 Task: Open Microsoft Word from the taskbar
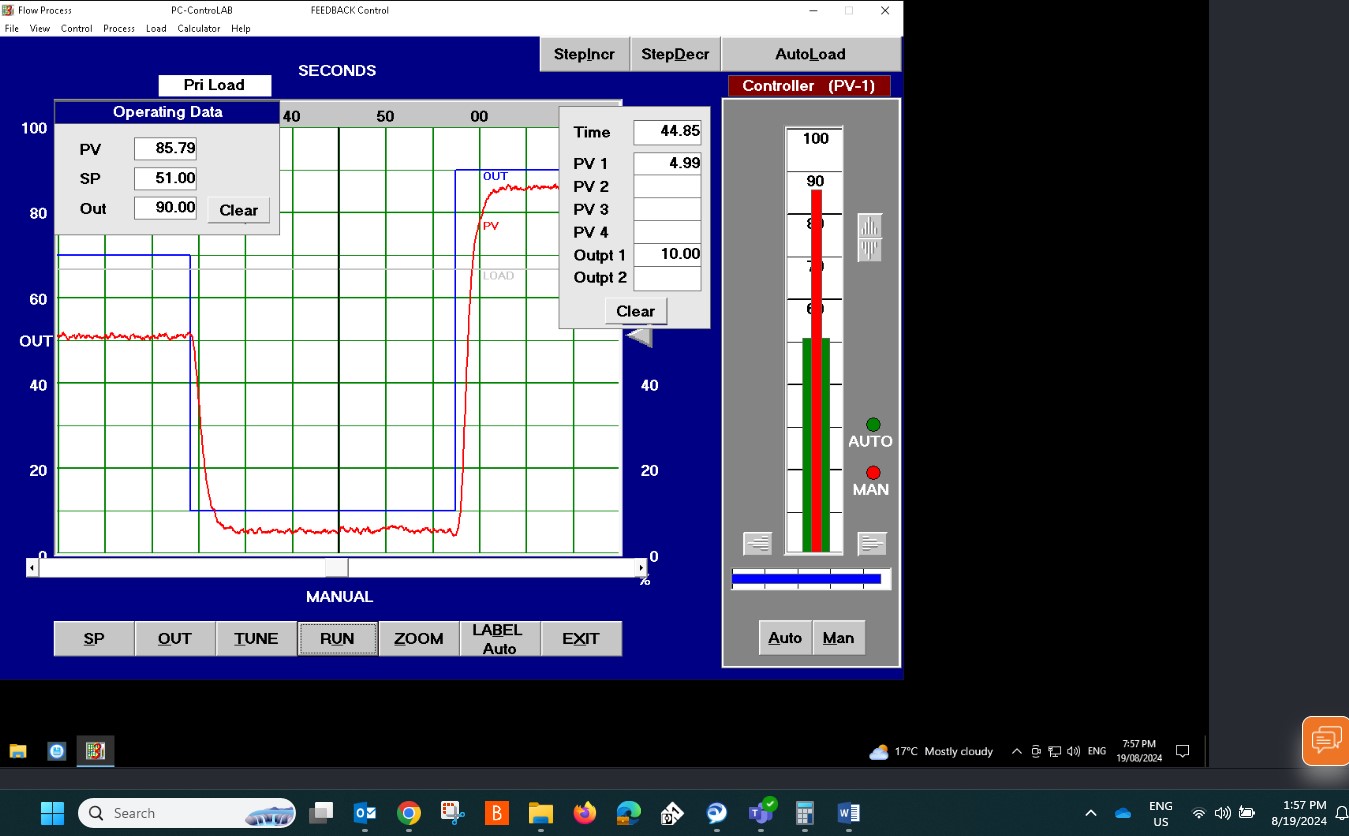849,813
